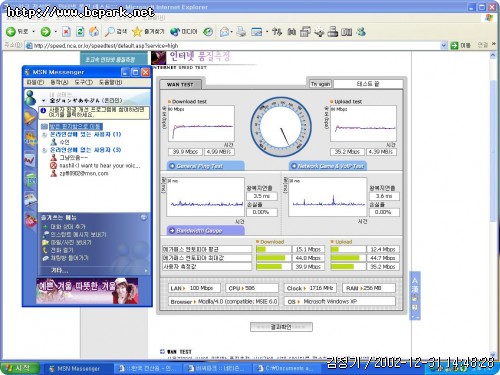Open the Help Messenger menu (H)
Image resolution: width=500 pixels, height=375 pixels.
tap(110, 82)
